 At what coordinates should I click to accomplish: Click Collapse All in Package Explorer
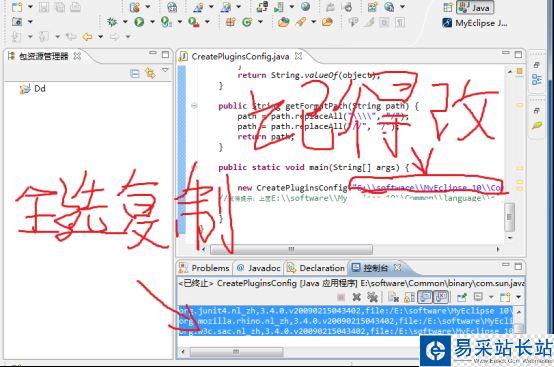pyautogui.click(x=135, y=73)
